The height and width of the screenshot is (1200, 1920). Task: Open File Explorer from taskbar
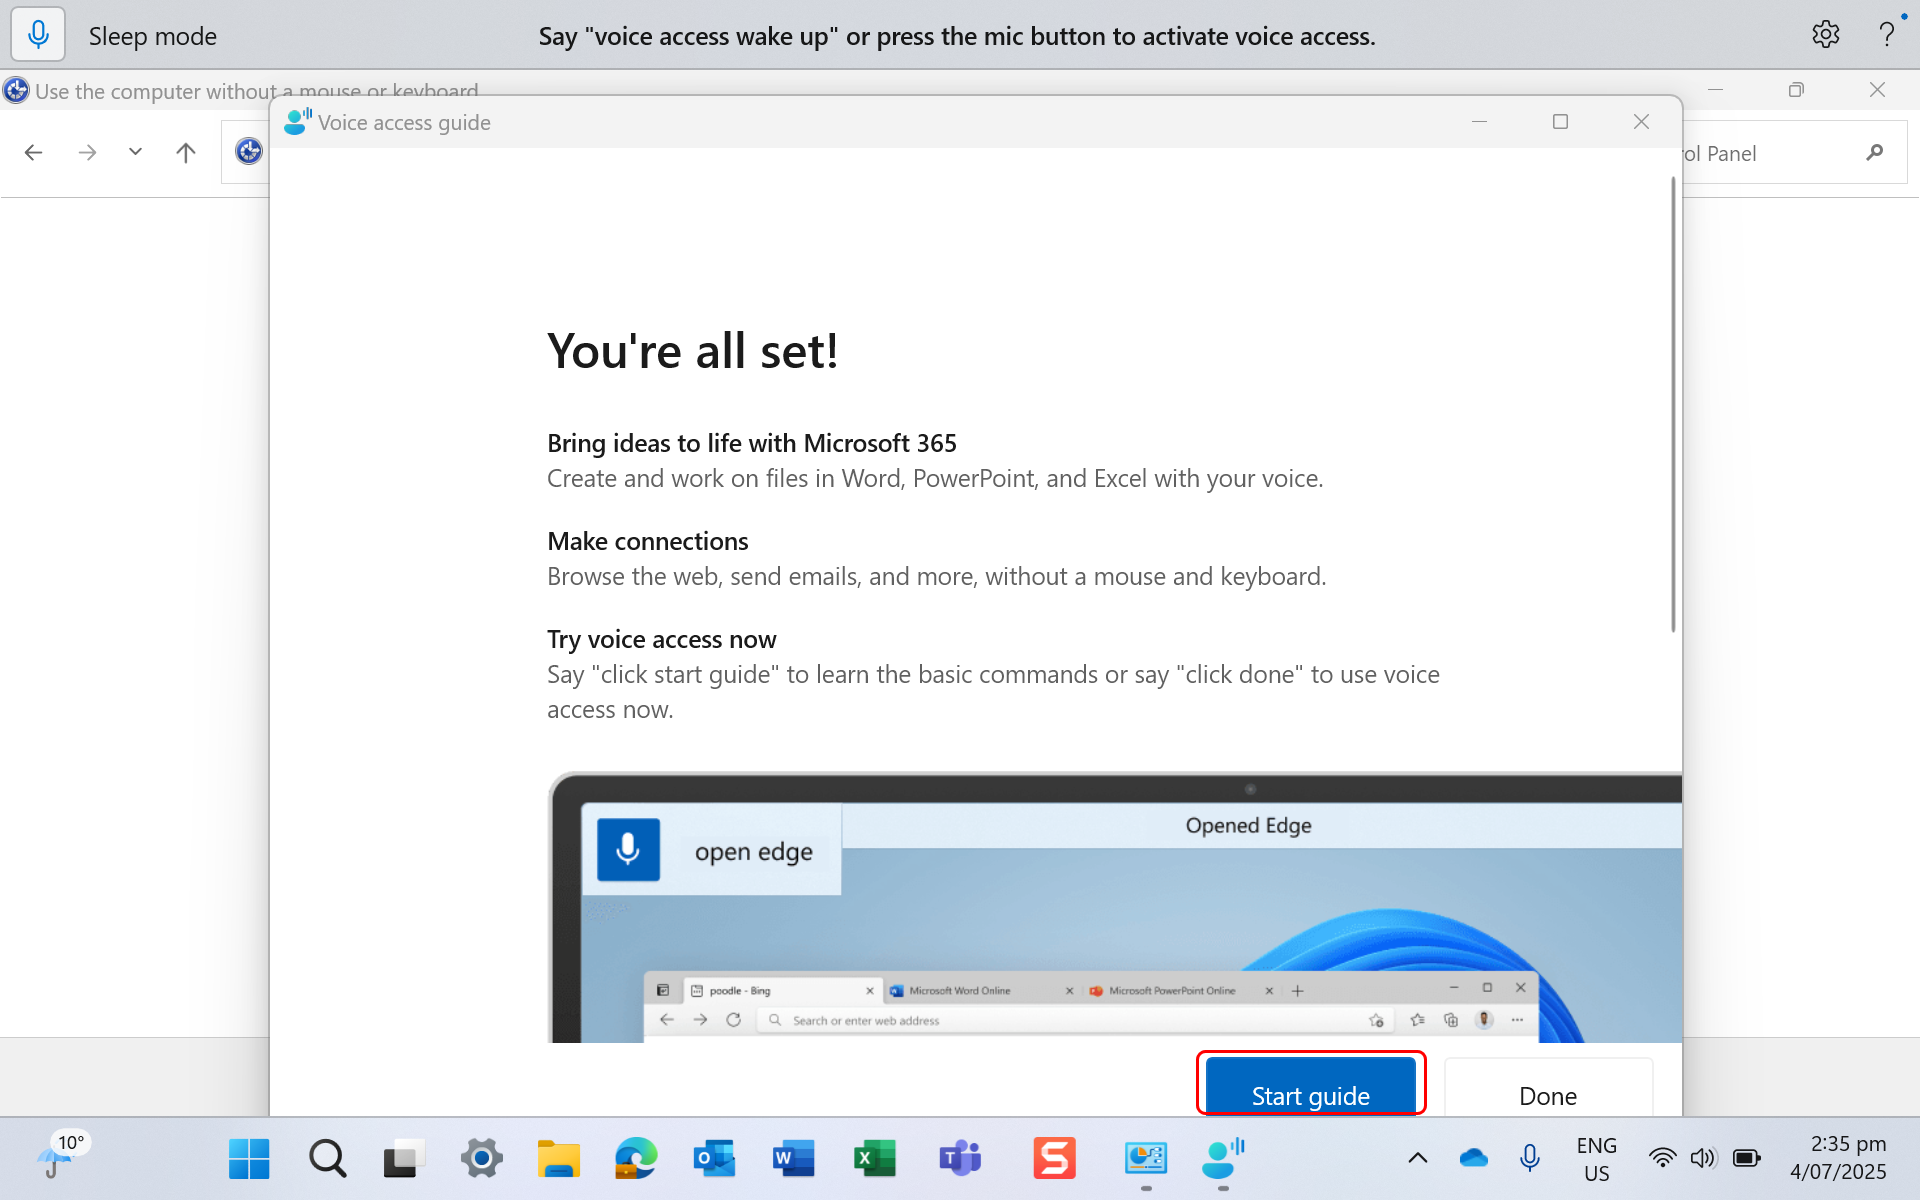click(x=559, y=1159)
